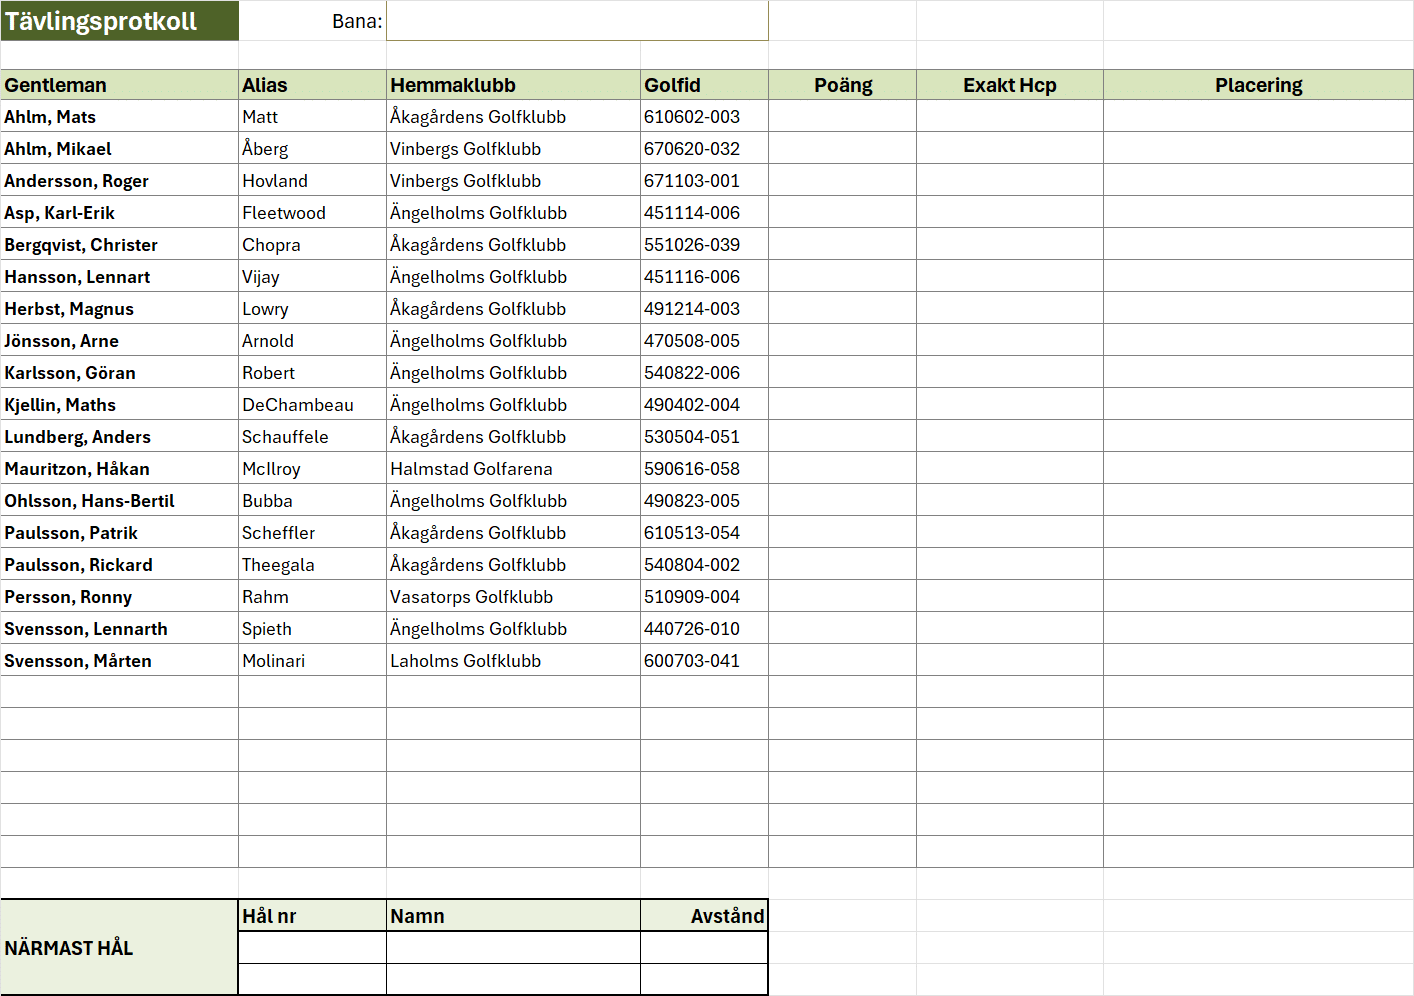Click the NÄRMAST HÅL label cell

click(119, 948)
